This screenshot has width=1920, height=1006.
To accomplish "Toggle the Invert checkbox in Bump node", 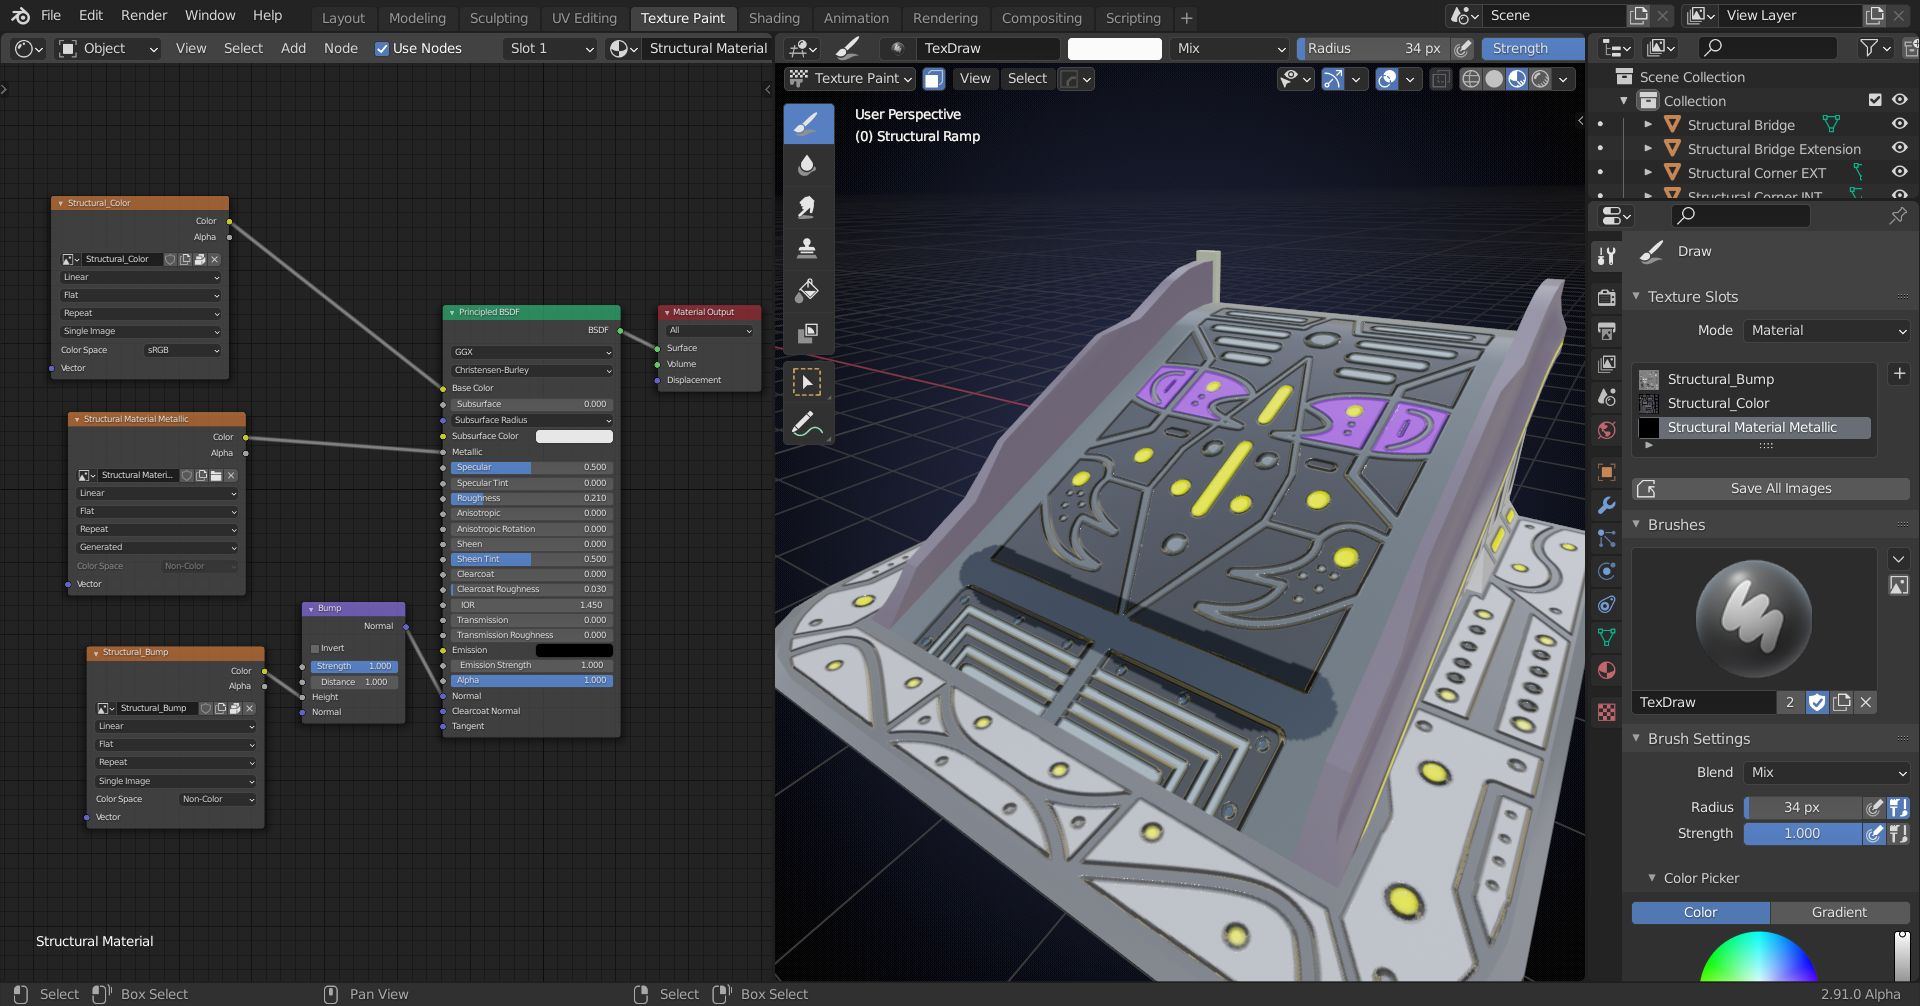I will click(x=315, y=648).
